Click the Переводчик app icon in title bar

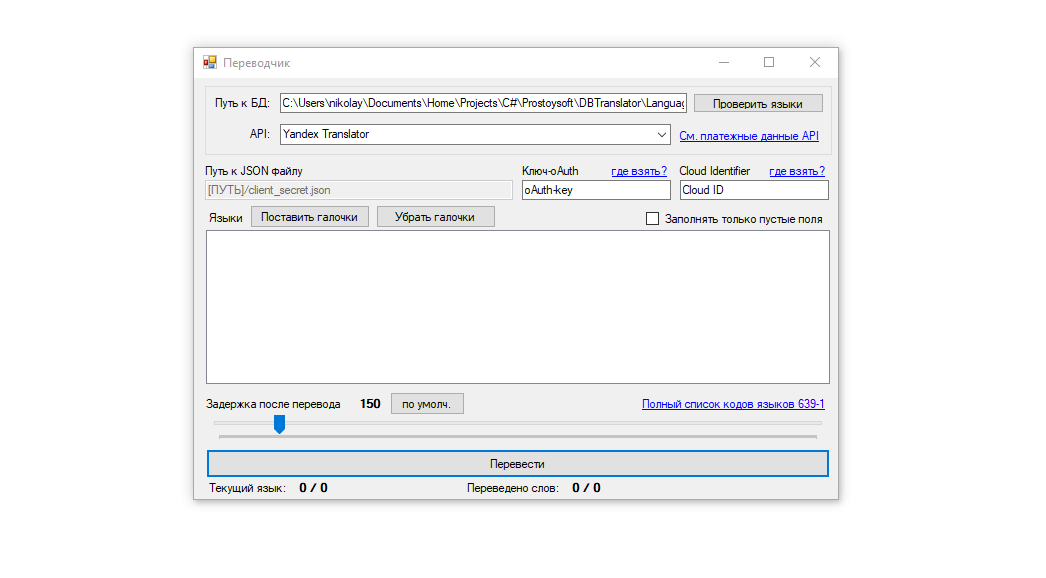click(x=210, y=62)
